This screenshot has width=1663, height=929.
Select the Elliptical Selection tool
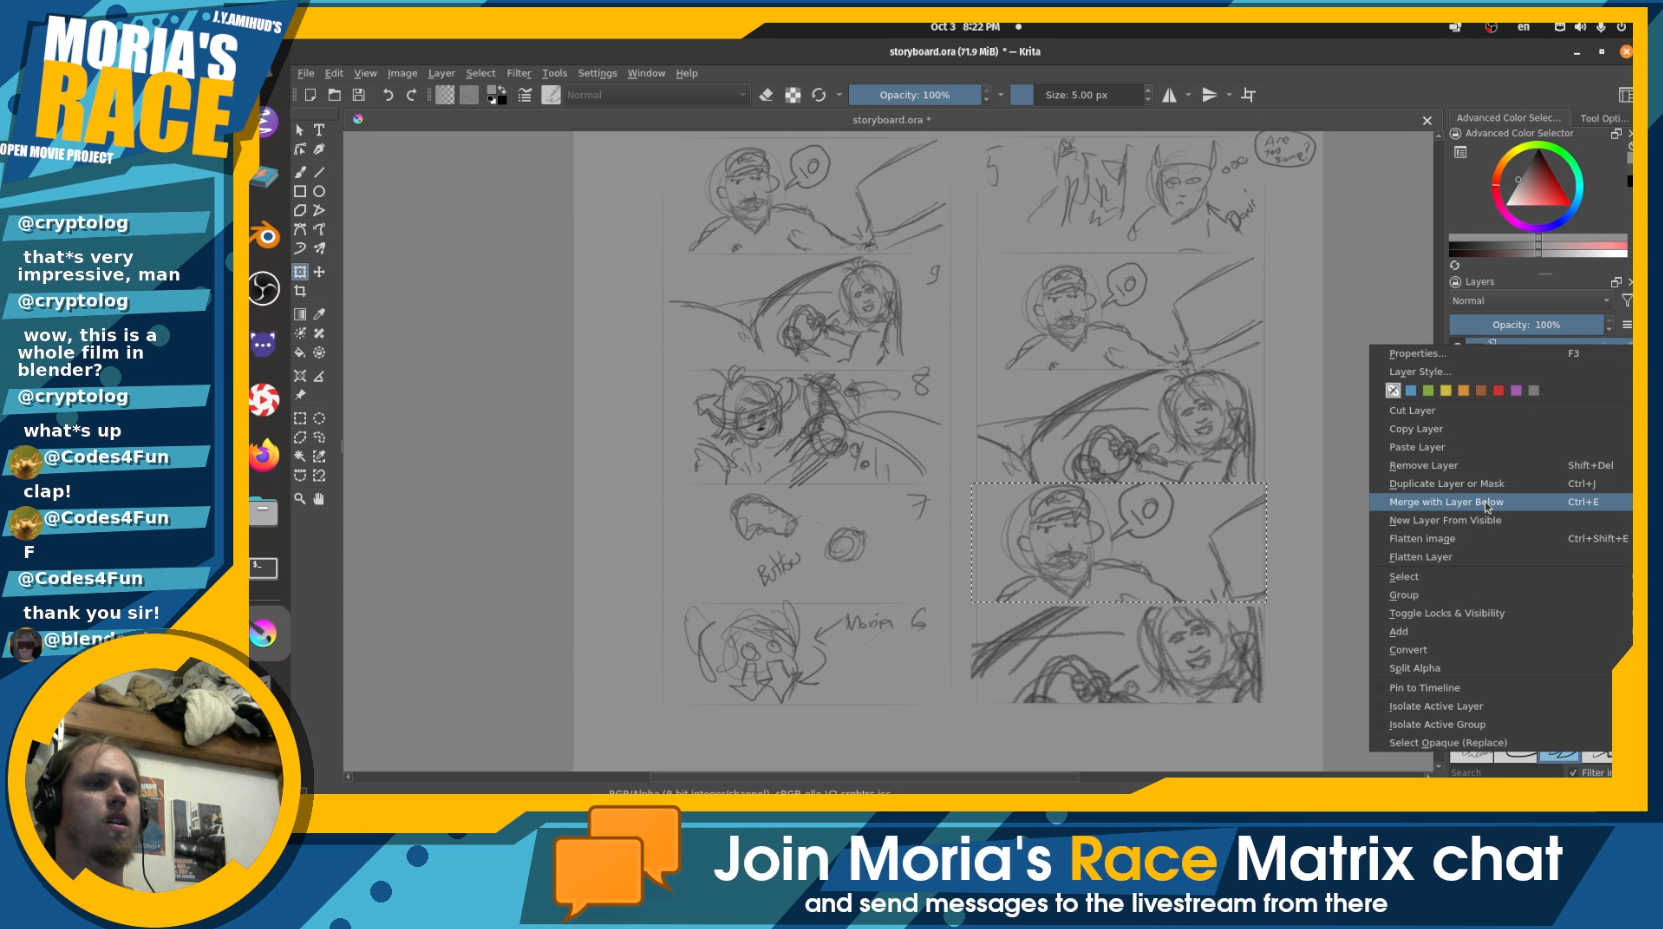coord(319,418)
